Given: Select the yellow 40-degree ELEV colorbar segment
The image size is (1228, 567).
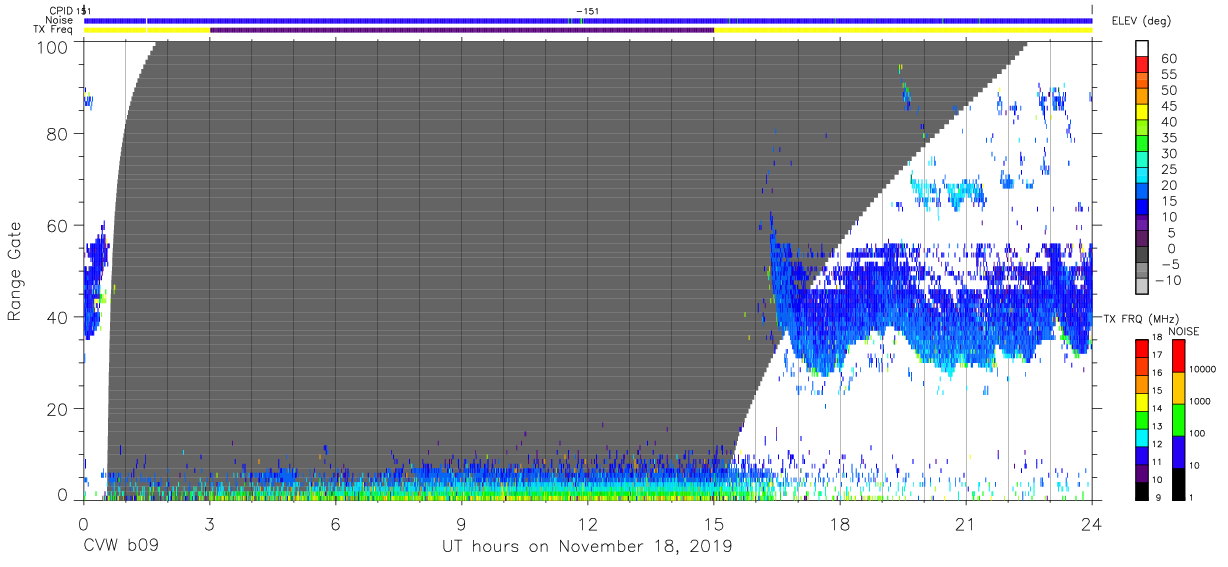Looking at the screenshot, I should pos(1142,112).
